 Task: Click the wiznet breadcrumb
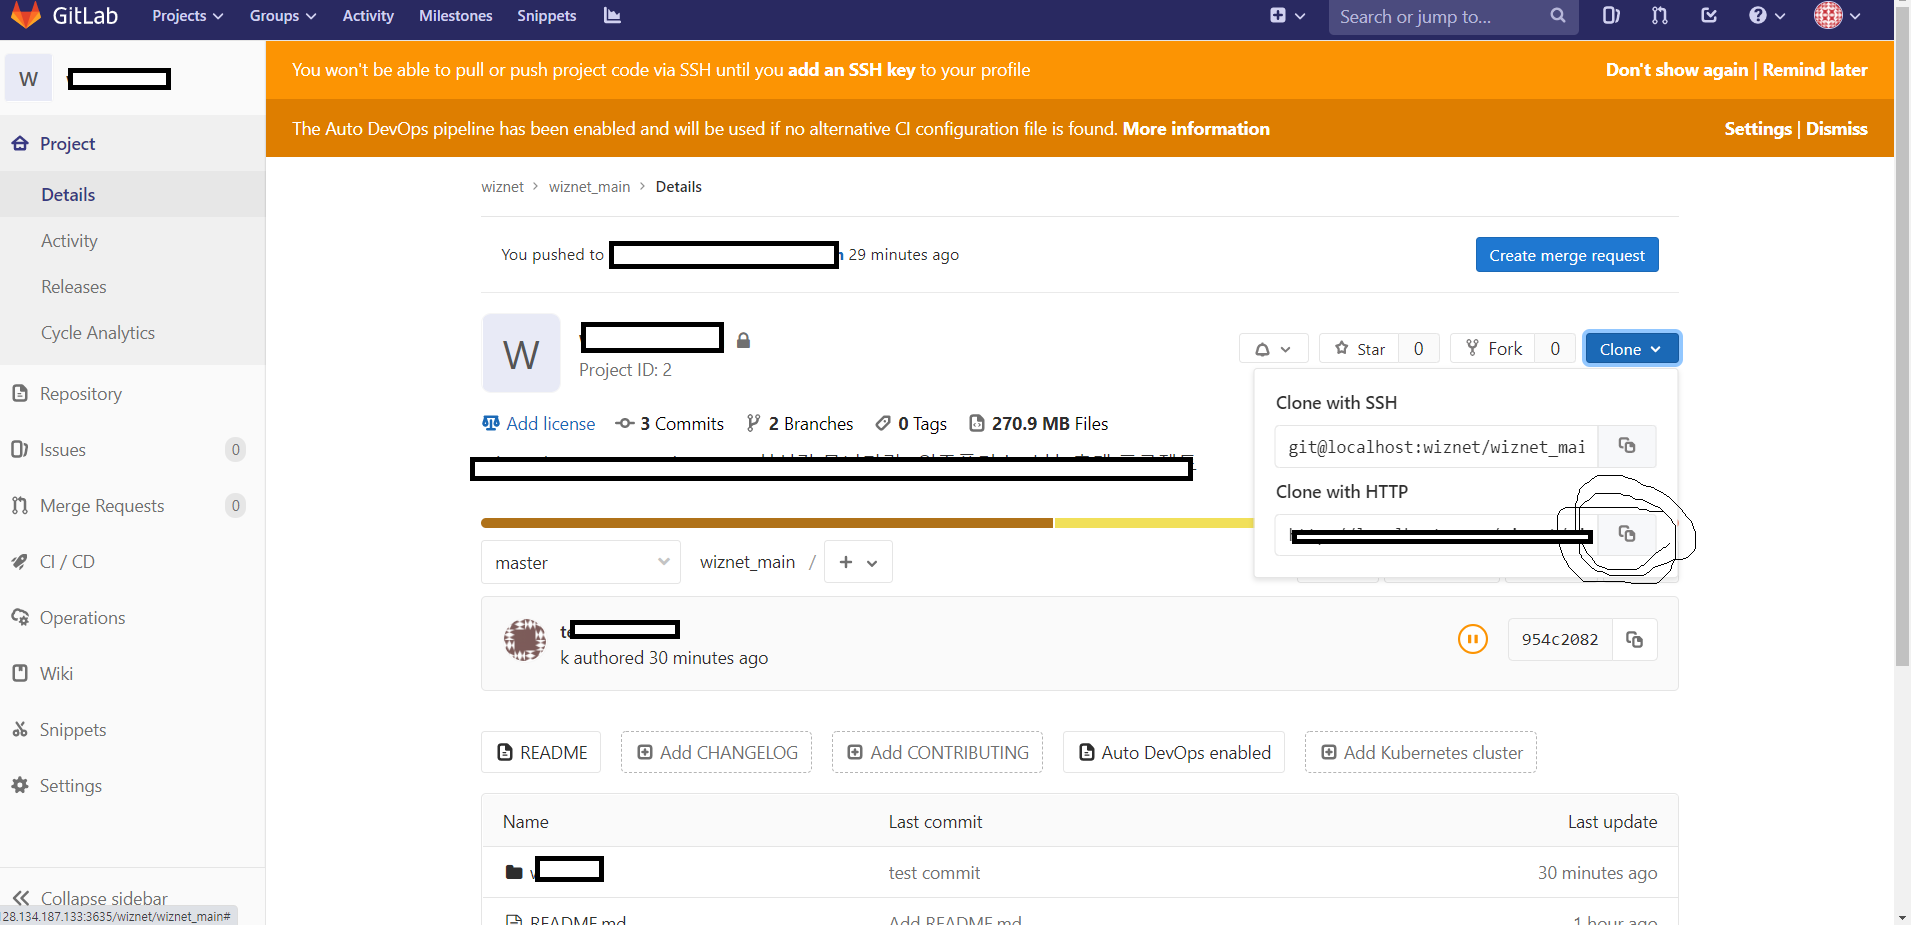click(x=502, y=187)
